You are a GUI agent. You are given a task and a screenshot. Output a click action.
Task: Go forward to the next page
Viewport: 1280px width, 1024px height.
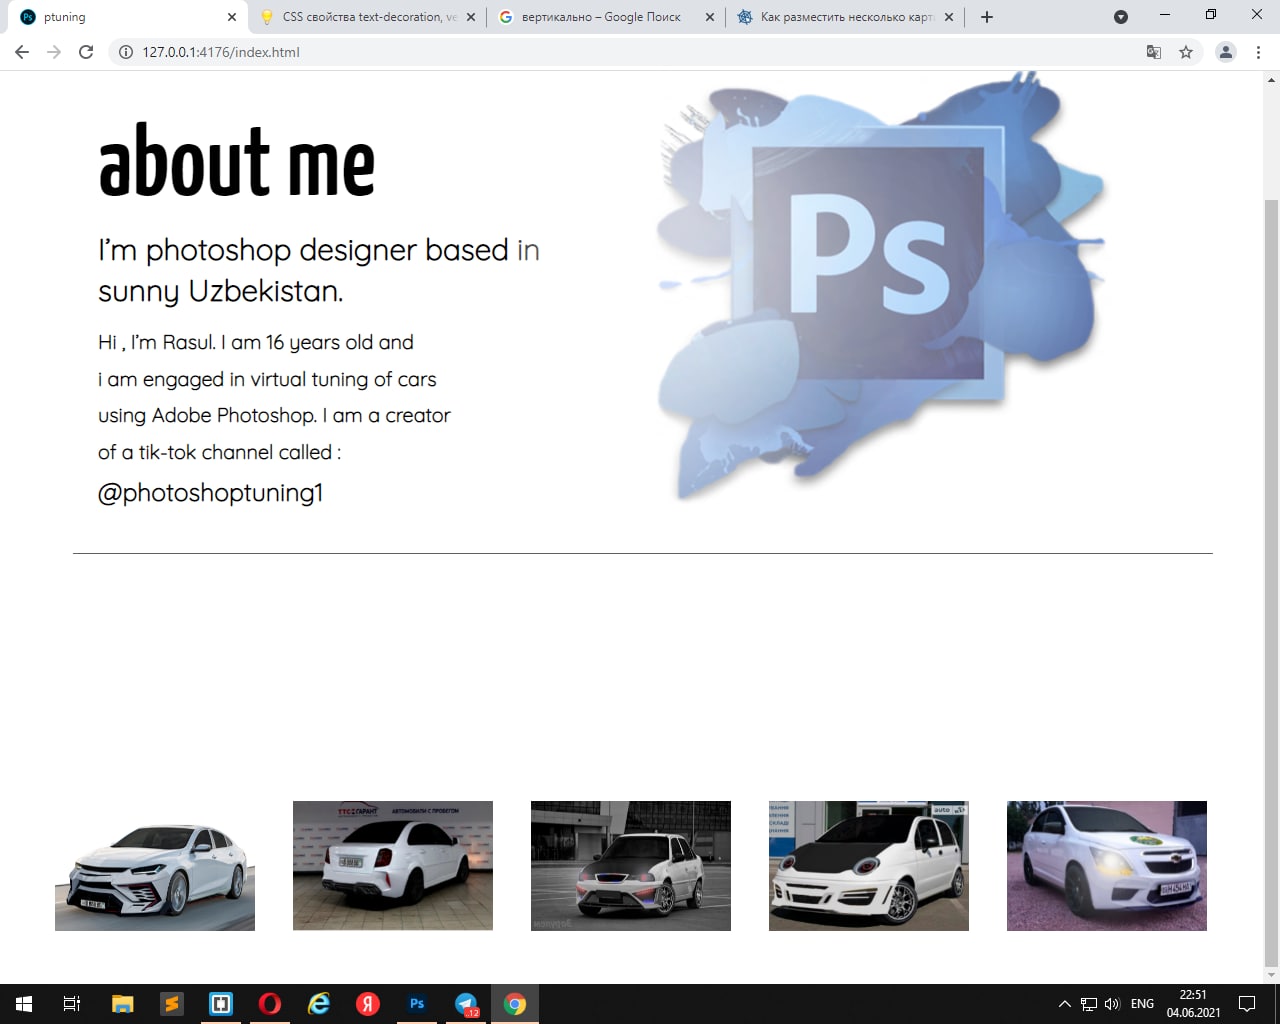coord(54,52)
